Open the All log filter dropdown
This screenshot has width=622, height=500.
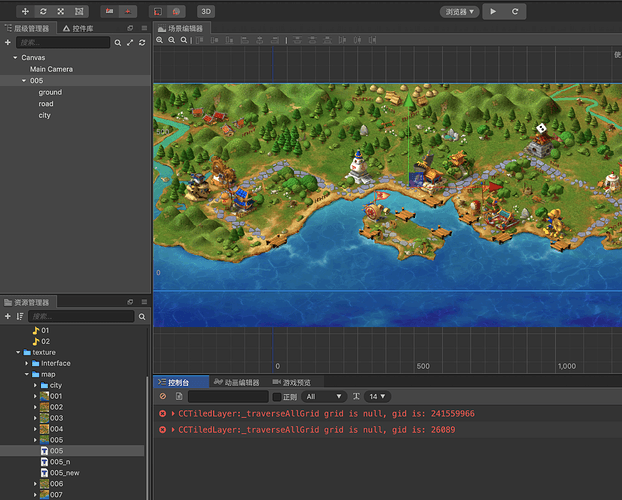[323, 397]
